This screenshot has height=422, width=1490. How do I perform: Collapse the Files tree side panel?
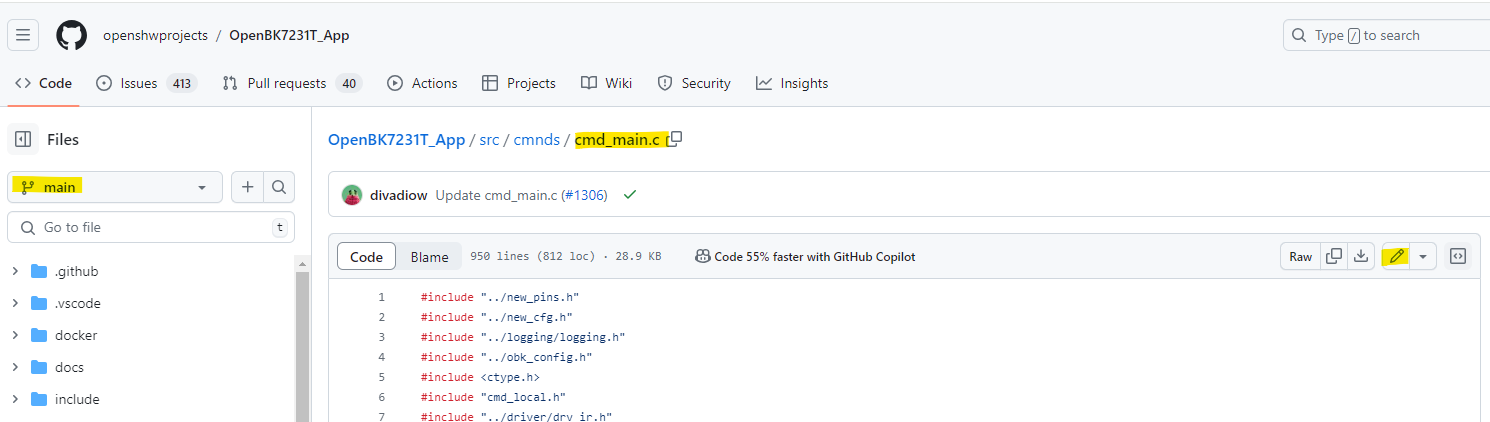coord(23,139)
